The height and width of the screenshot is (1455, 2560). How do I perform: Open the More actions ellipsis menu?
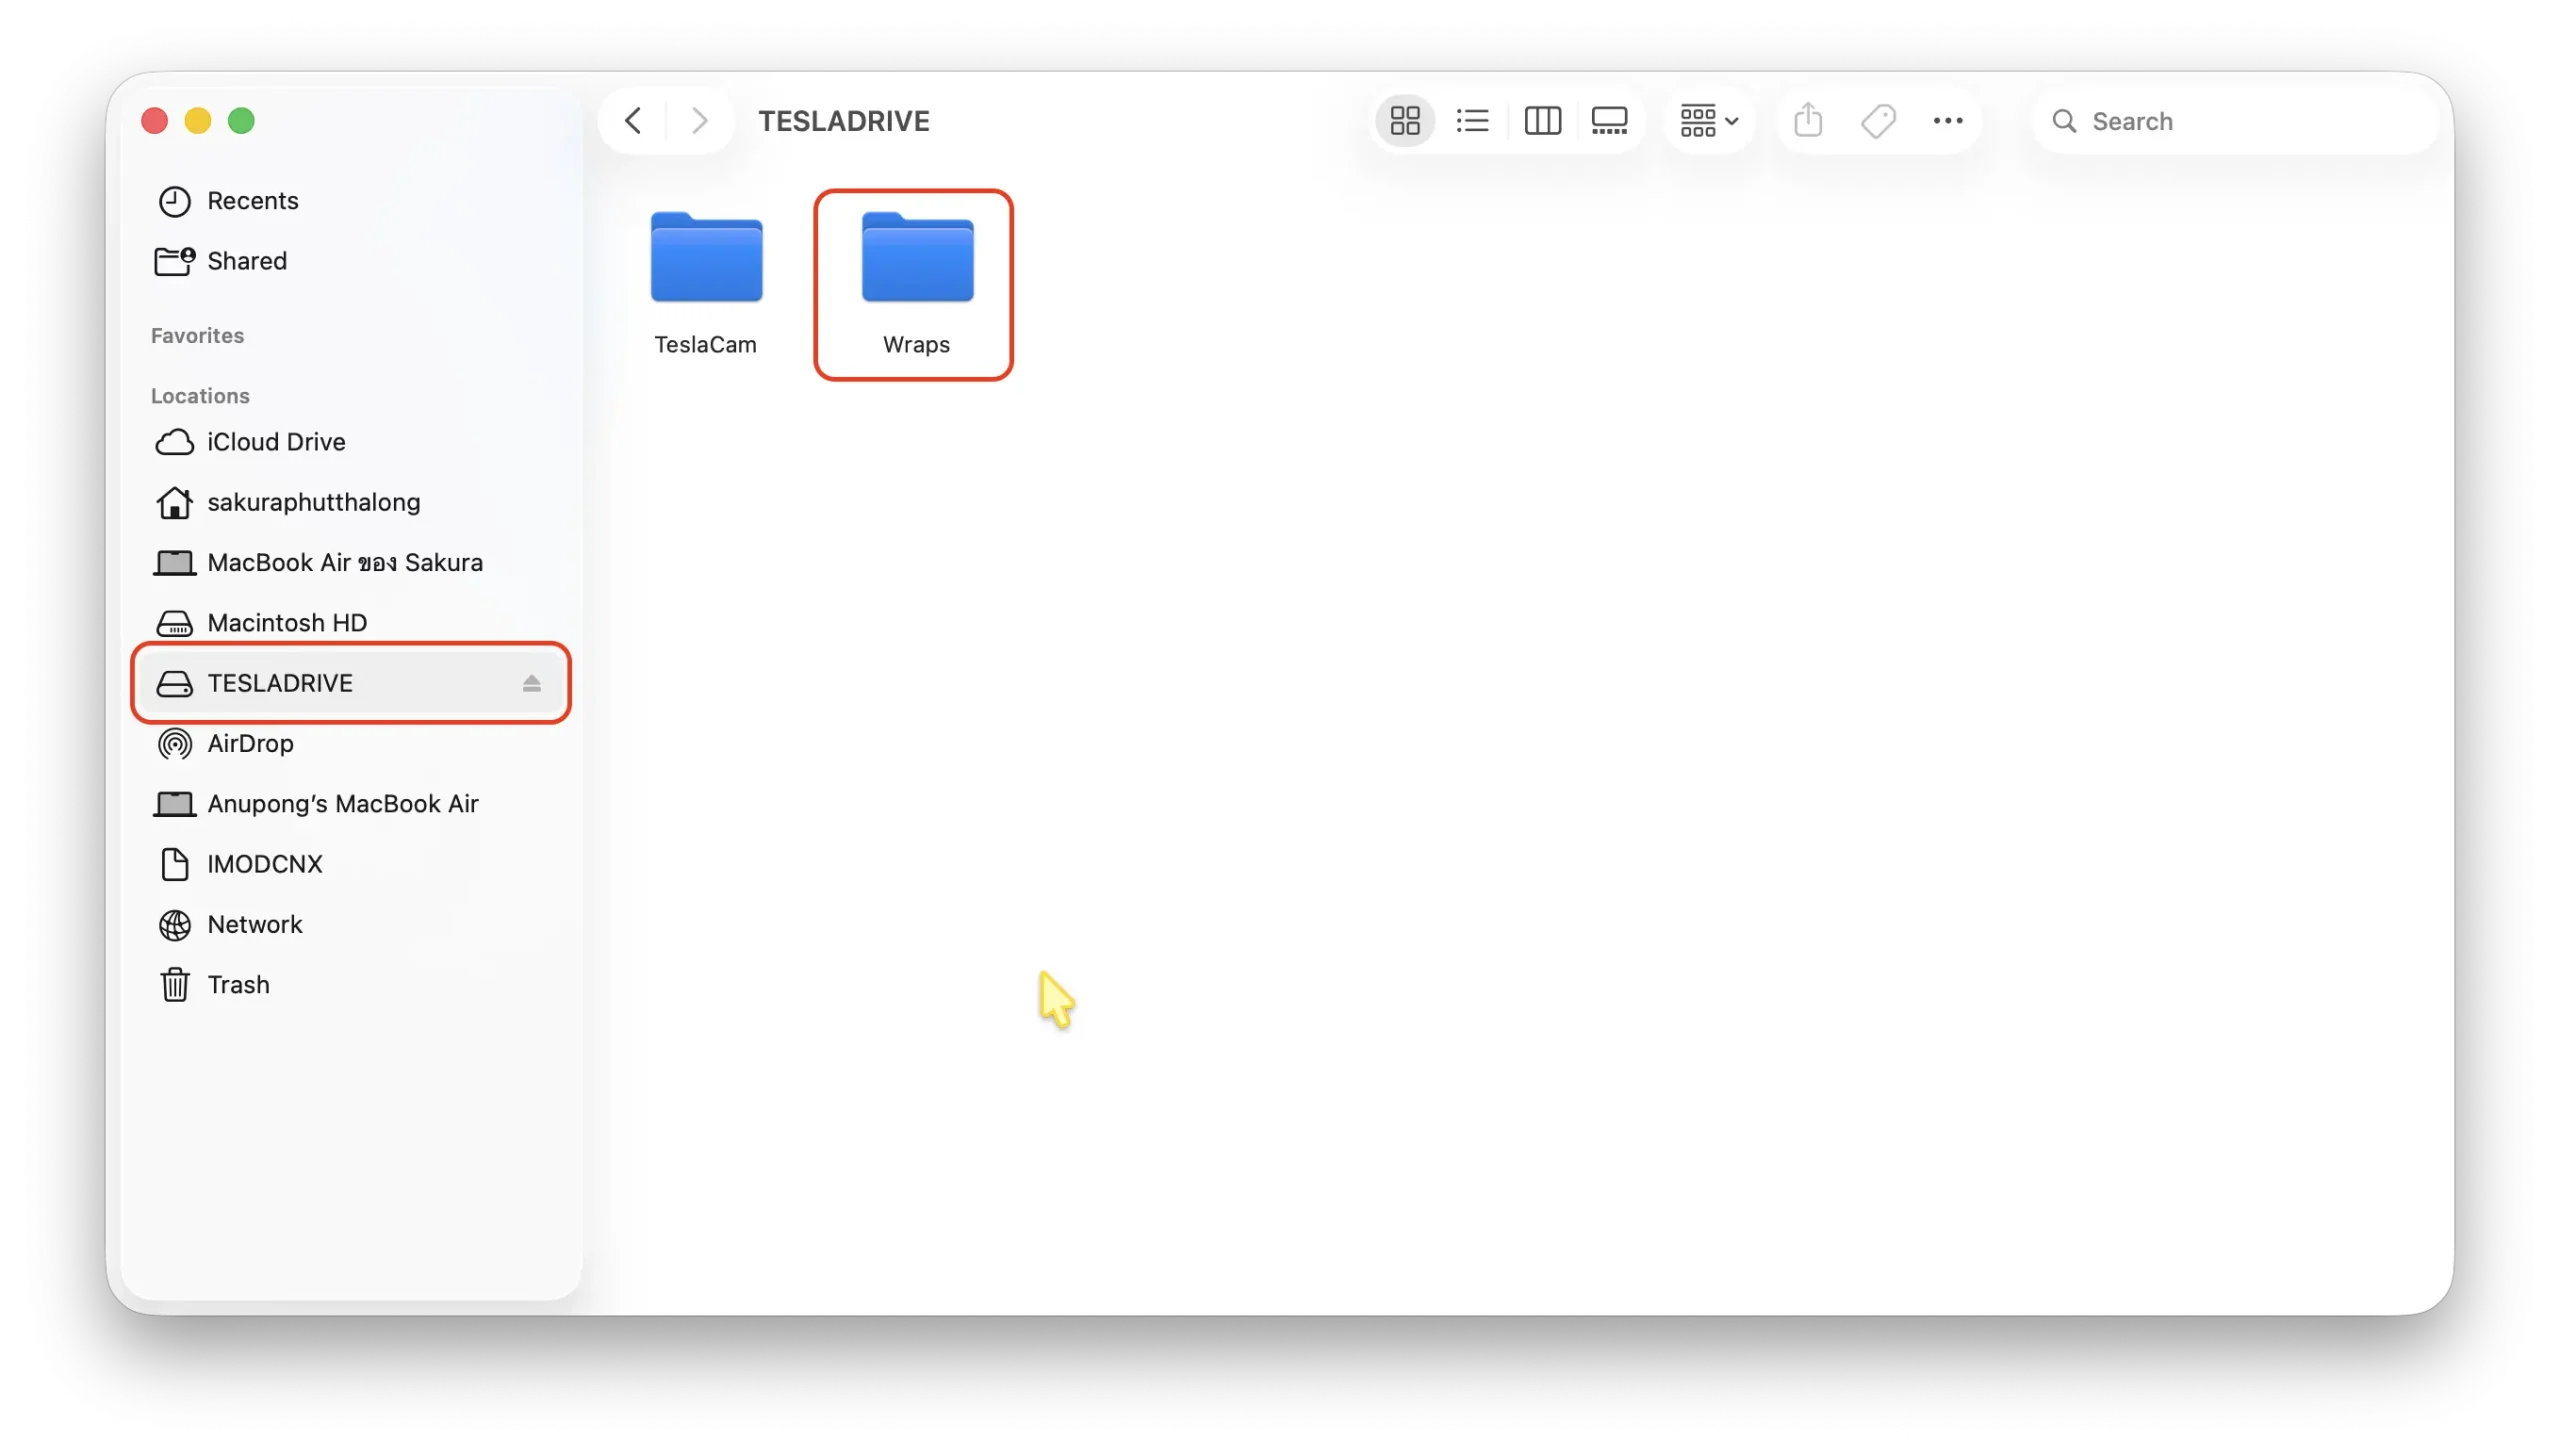pyautogui.click(x=1947, y=121)
